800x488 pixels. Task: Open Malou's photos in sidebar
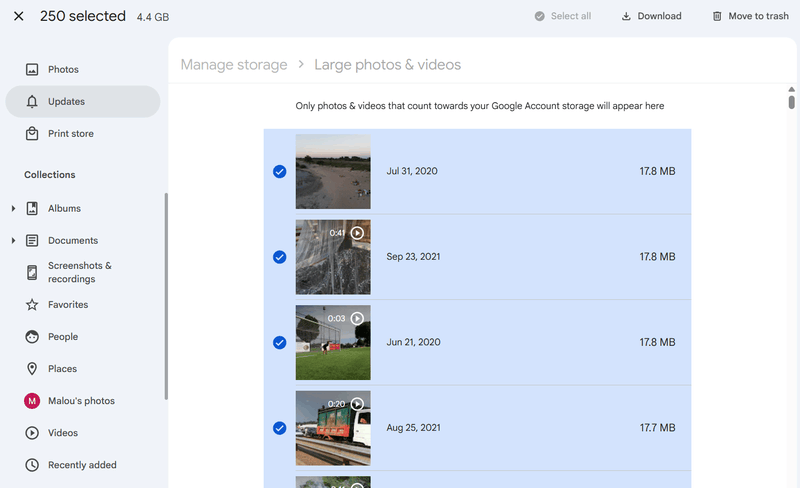click(80, 401)
